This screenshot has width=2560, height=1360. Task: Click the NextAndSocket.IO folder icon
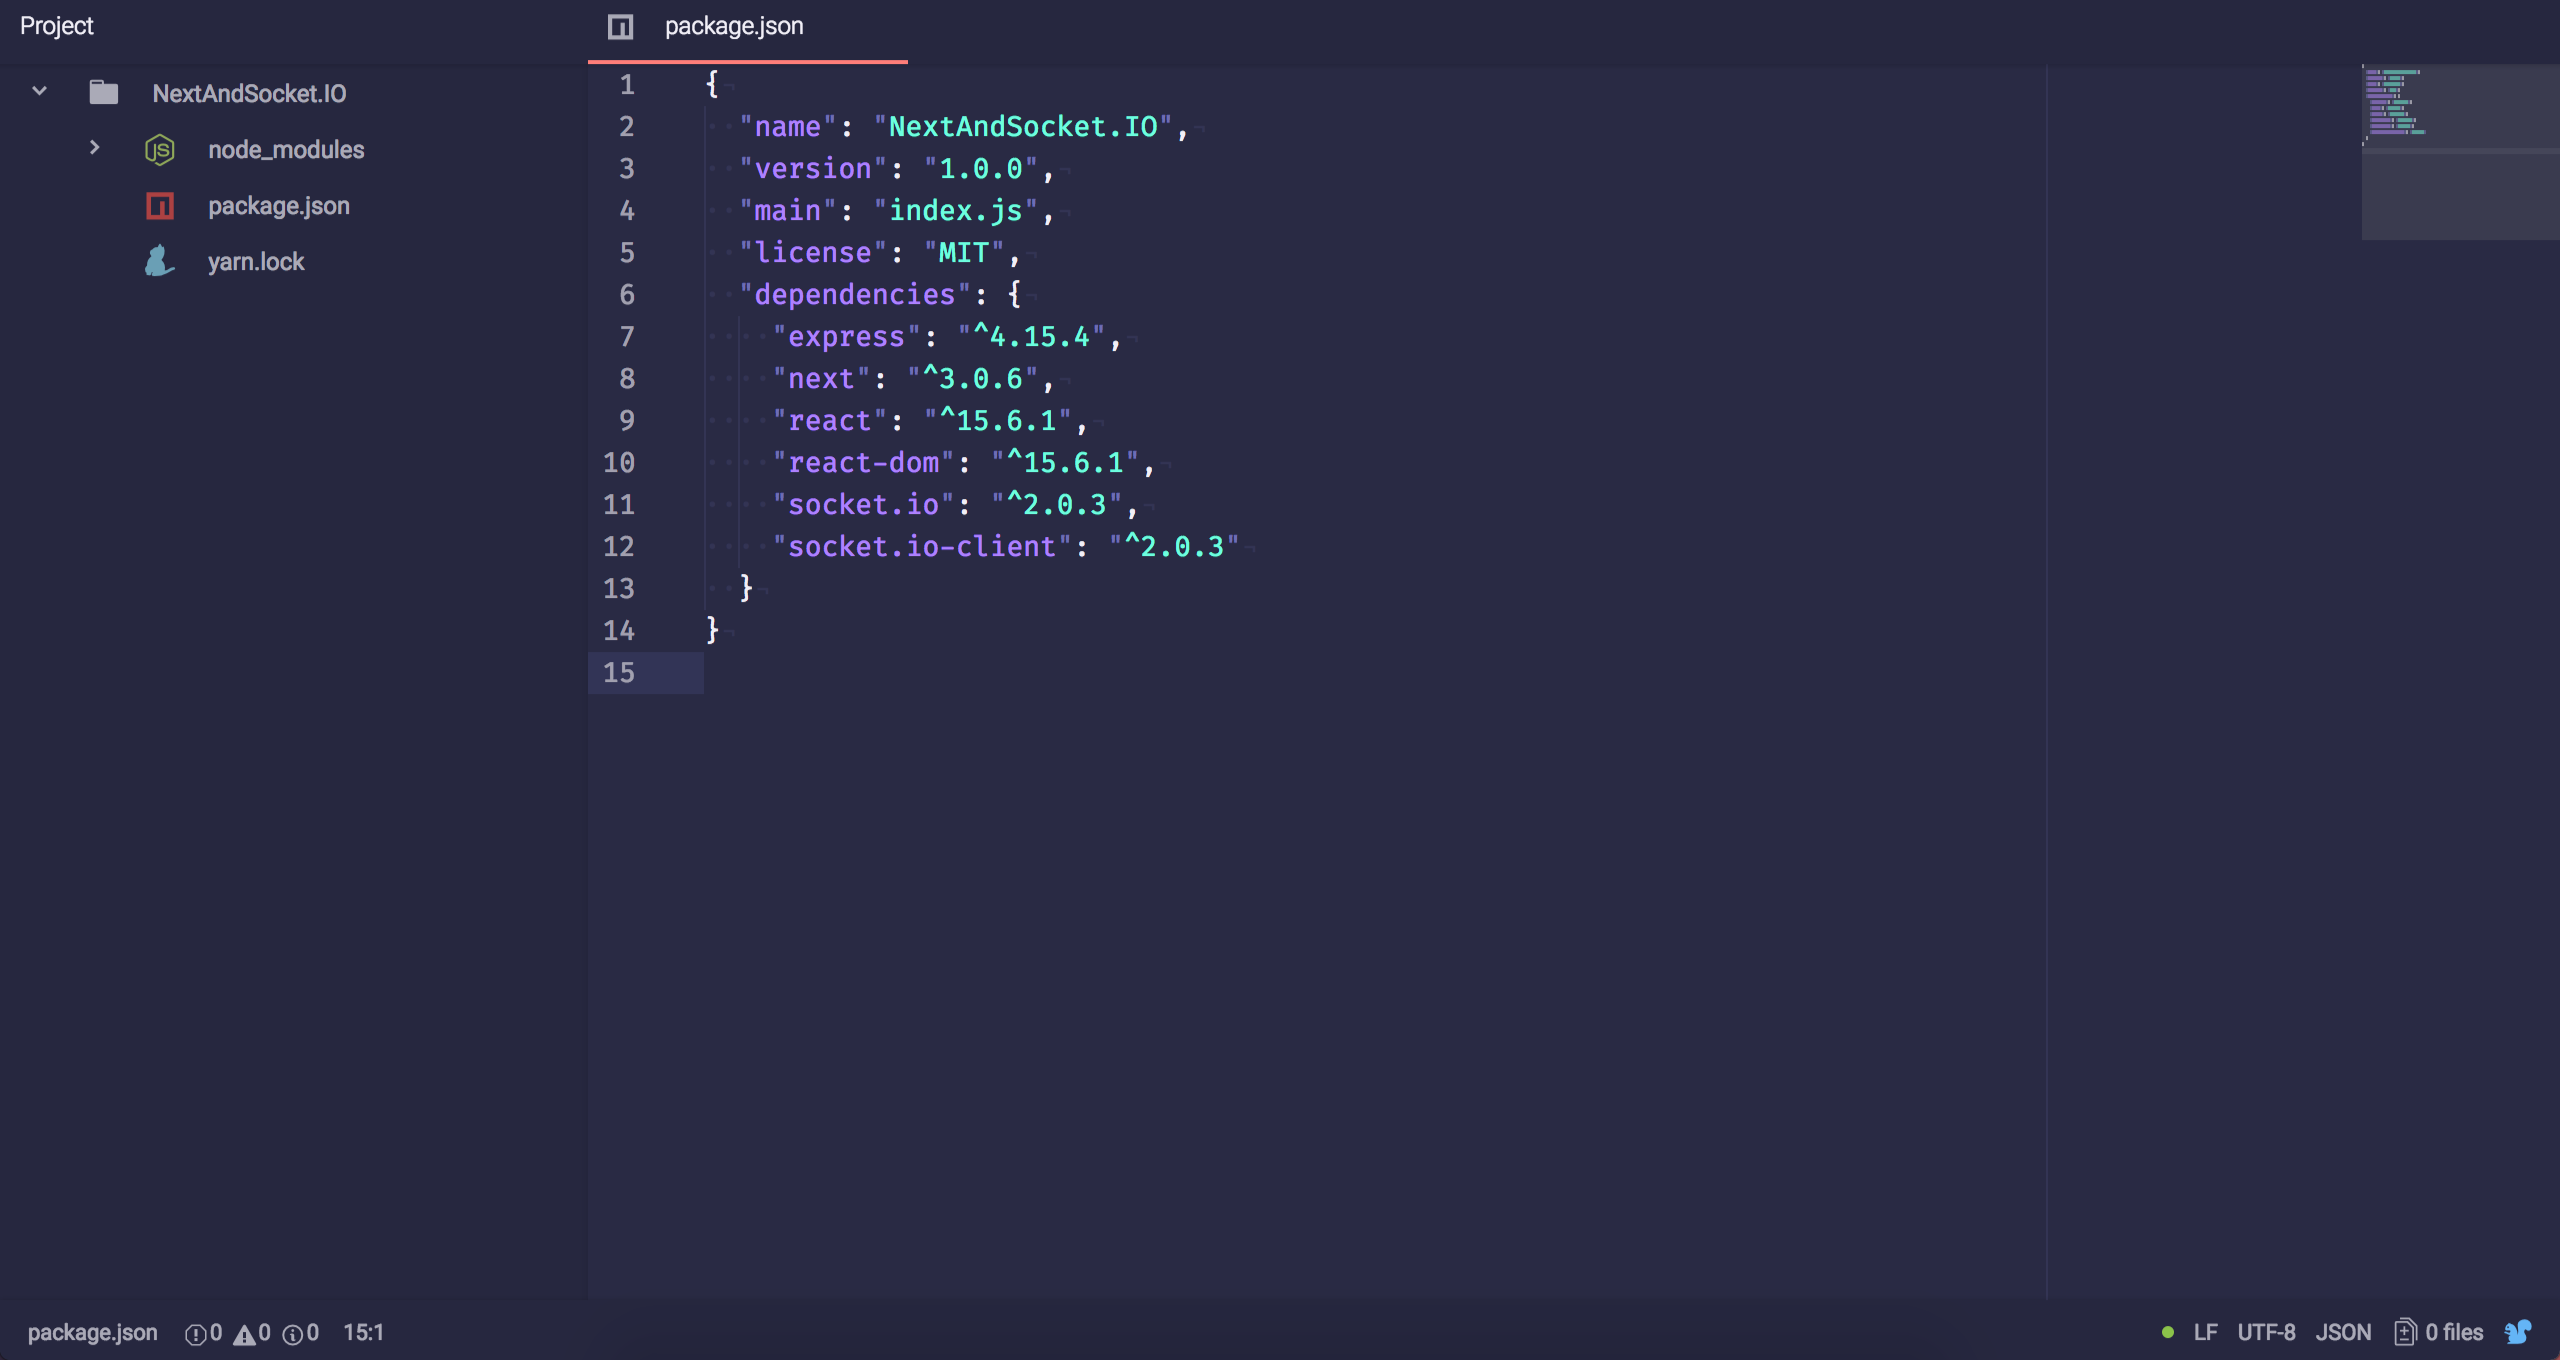[x=103, y=93]
